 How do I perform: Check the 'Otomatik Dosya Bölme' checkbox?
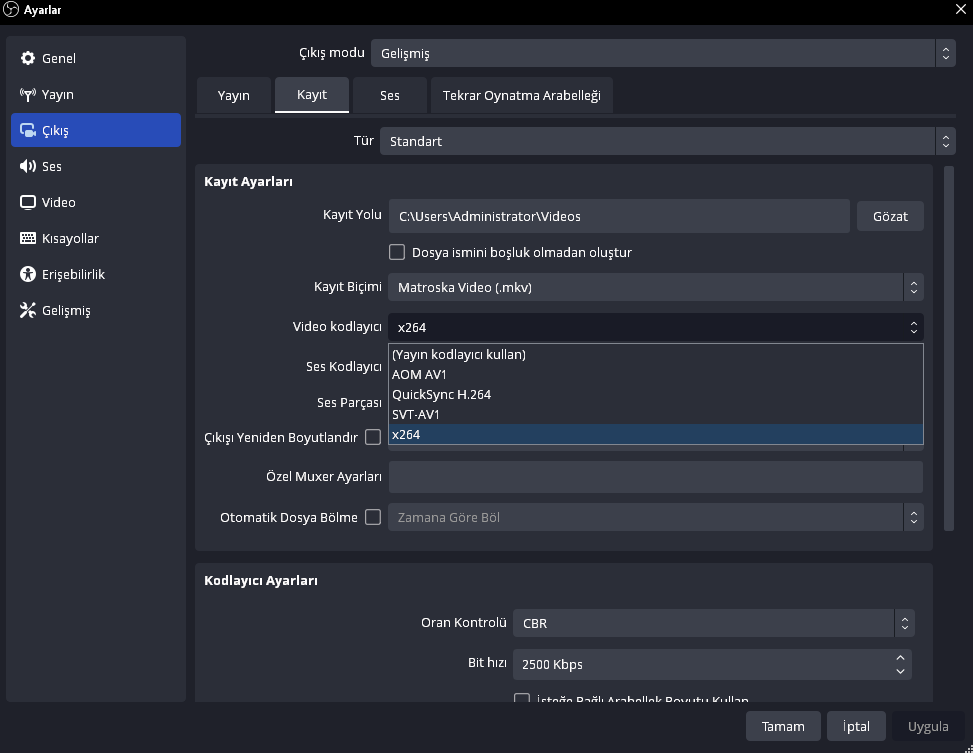(373, 517)
